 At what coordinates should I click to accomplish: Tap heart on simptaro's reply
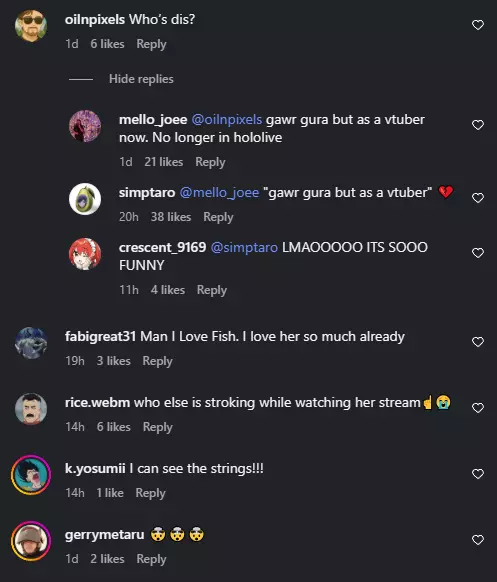click(478, 198)
